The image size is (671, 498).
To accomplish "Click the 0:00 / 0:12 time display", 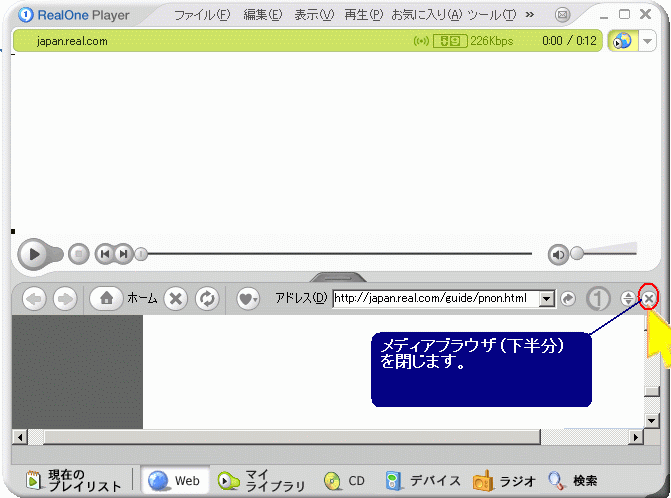I will 569,41.
